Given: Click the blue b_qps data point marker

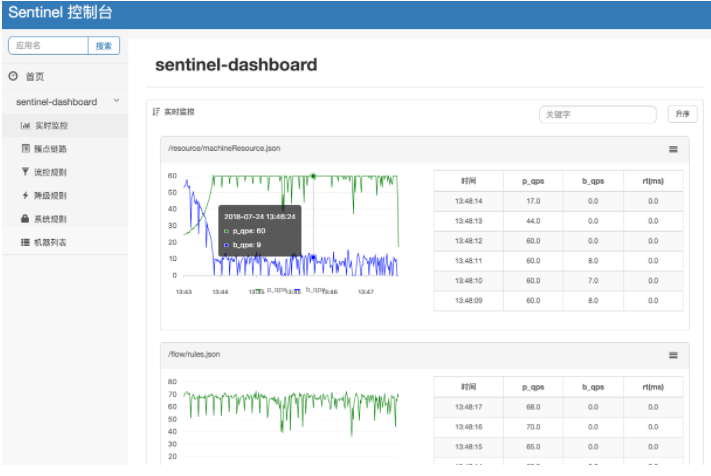Looking at the screenshot, I should 313,257.
